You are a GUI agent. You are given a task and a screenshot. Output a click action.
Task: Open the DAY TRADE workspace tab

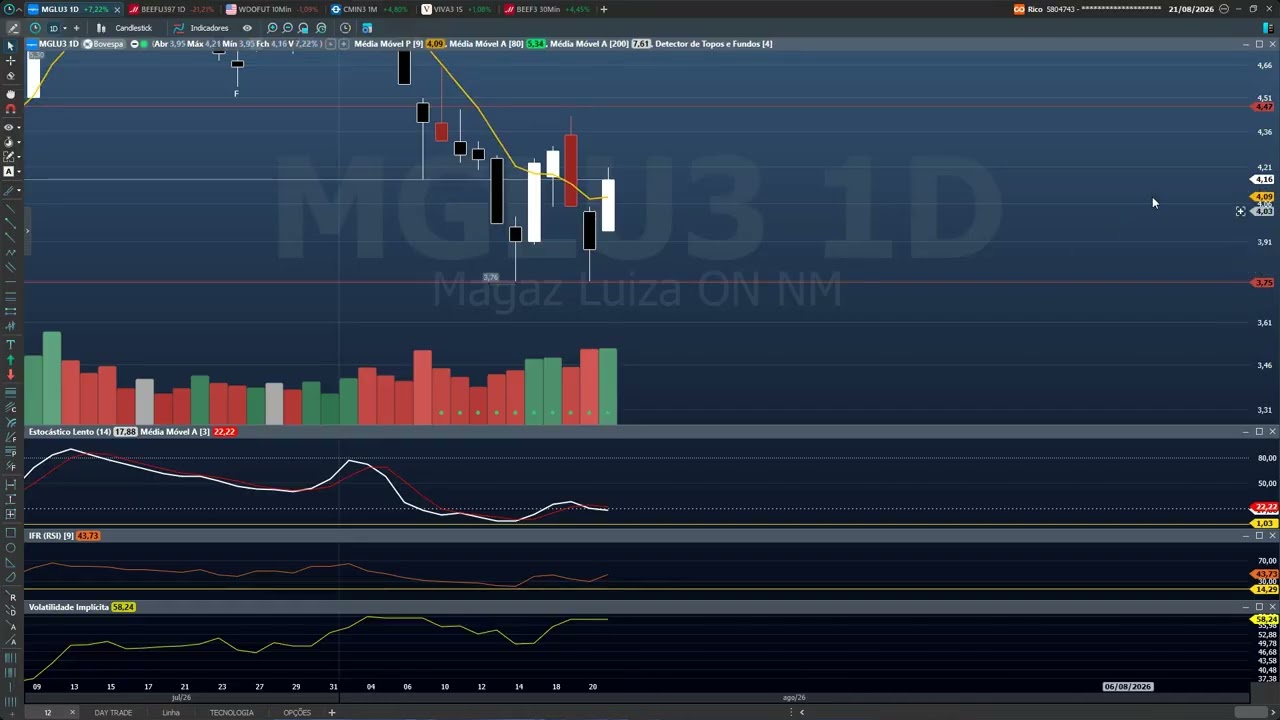tap(113, 713)
